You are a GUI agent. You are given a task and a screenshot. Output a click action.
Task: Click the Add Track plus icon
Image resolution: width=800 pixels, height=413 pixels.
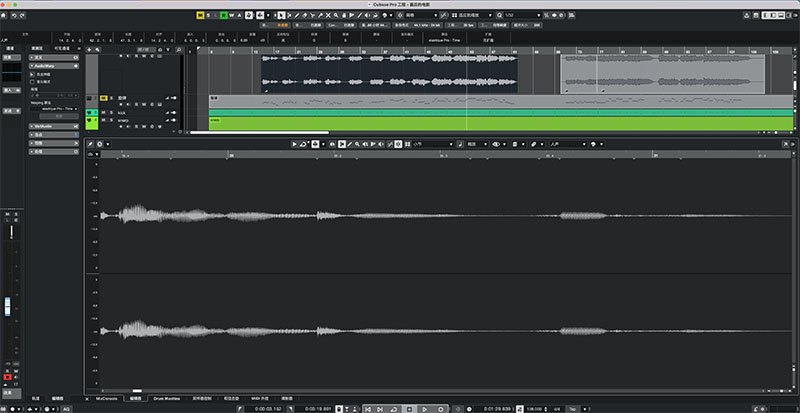89,50
